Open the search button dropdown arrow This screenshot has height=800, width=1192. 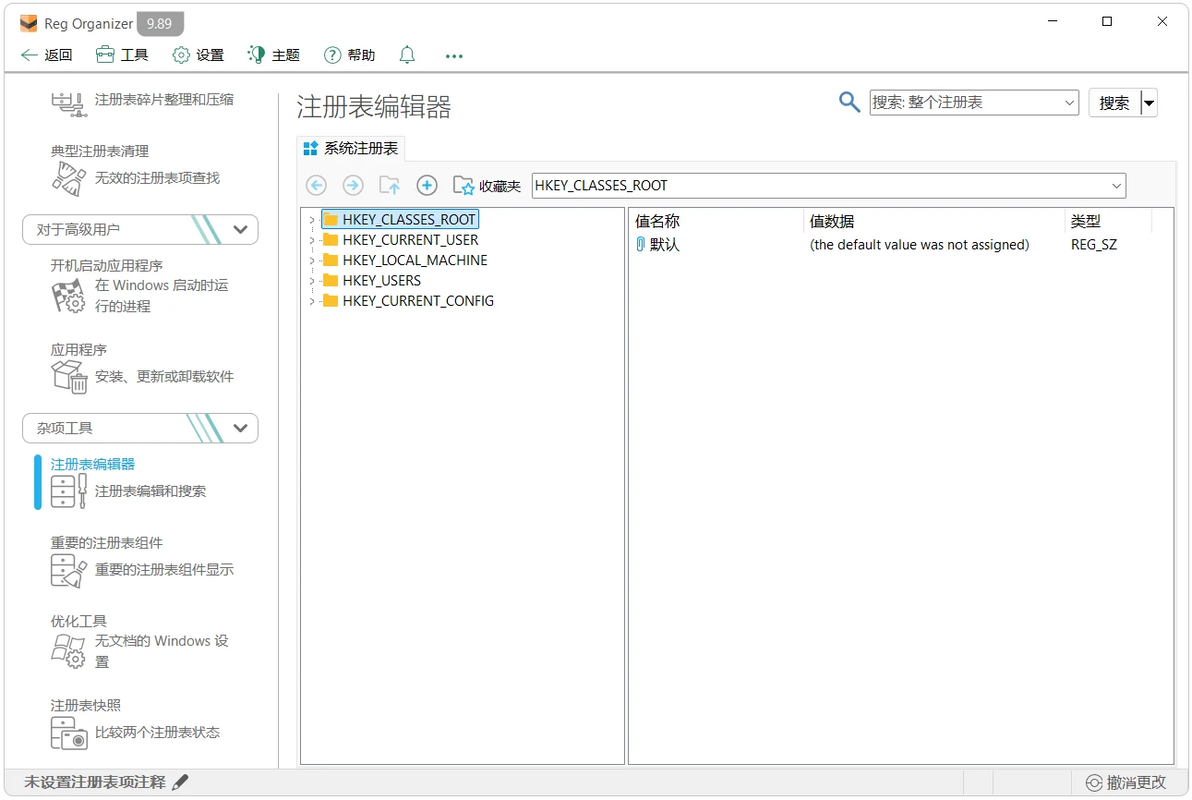[x=1149, y=103]
